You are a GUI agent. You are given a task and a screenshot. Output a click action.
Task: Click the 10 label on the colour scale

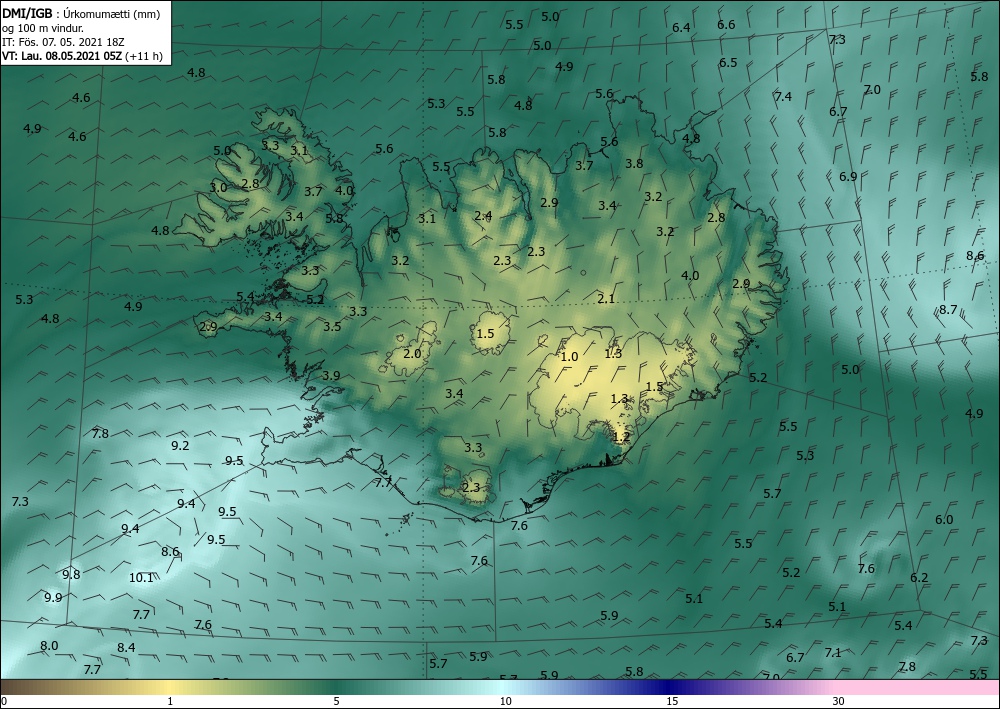point(506,701)
